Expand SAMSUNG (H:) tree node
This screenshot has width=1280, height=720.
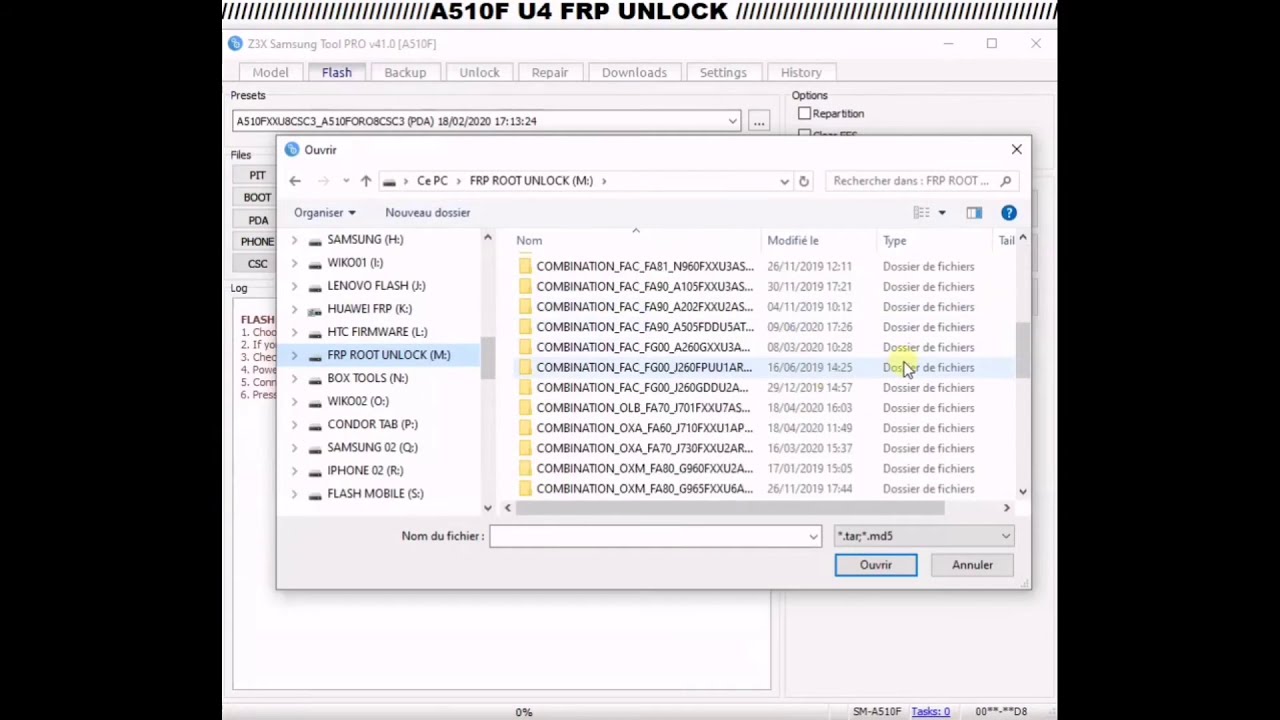(x=294, y=240)
